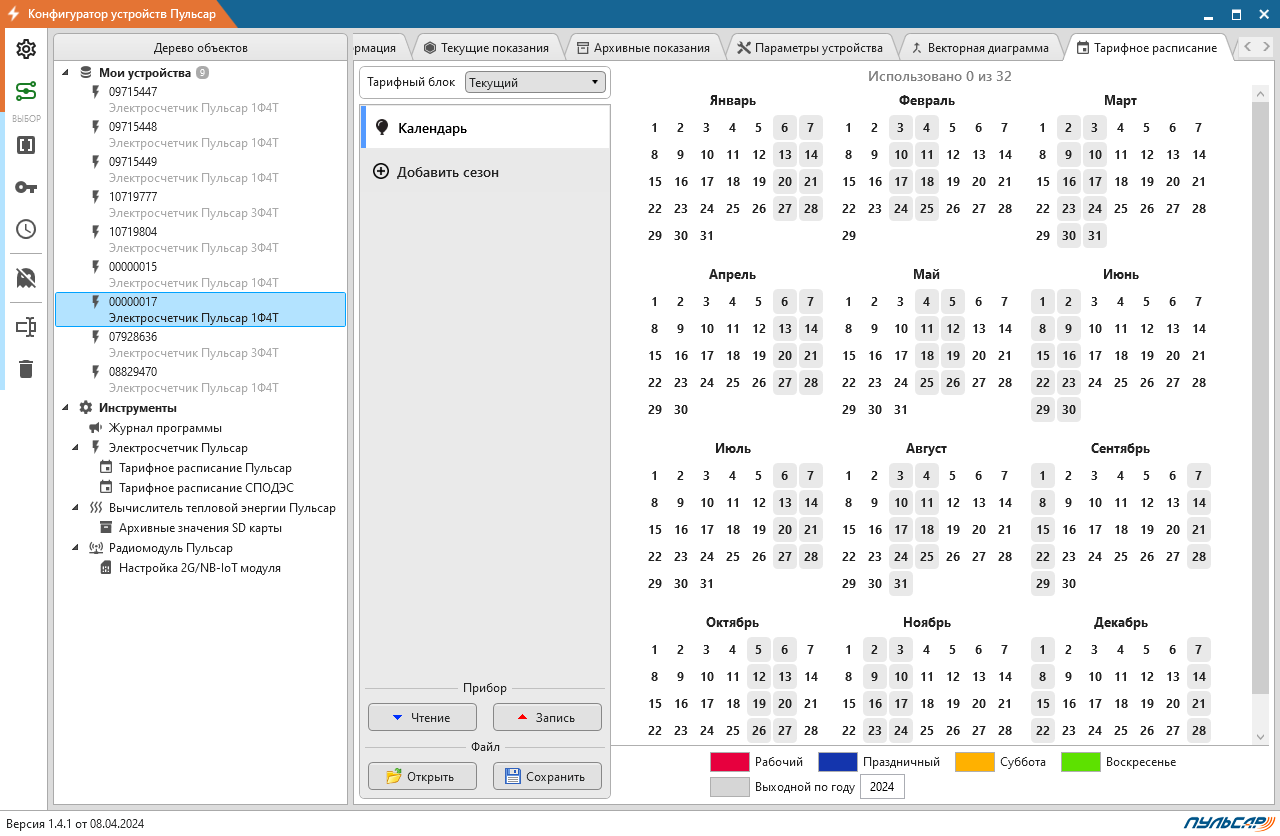Click day 31 in Август

pyautogui.click(x=901, y=583)
